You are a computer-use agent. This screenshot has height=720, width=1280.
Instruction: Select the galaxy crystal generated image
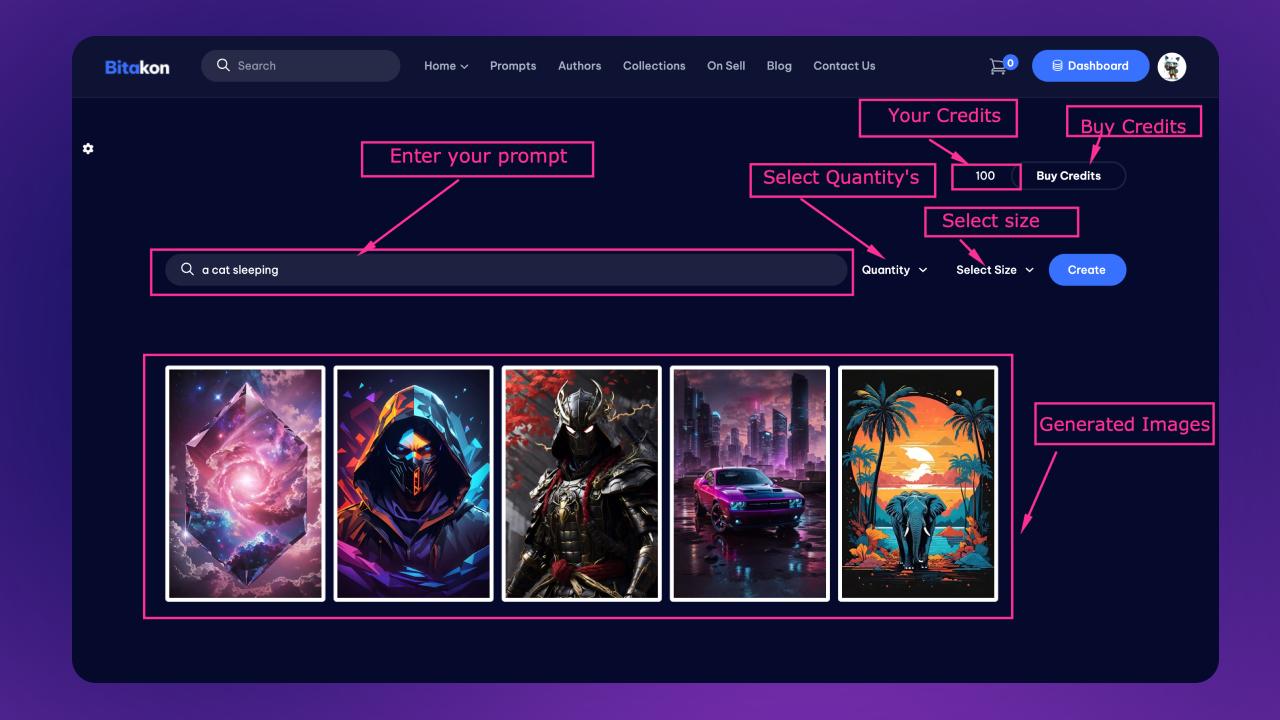click(x=245, y=483)
